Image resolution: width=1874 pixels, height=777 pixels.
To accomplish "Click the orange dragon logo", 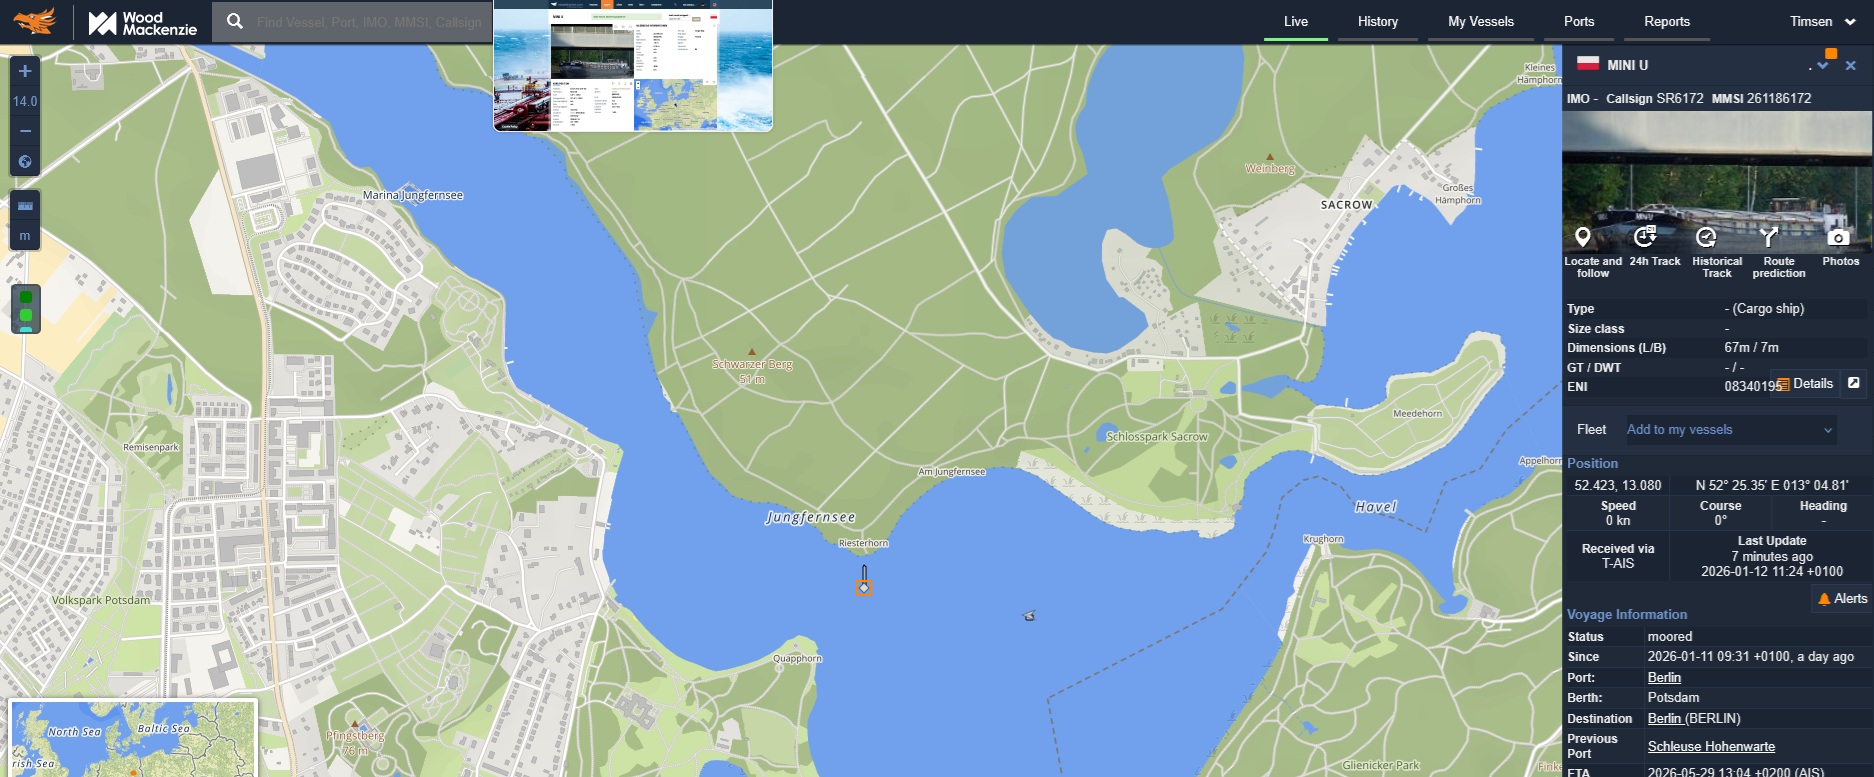I will pos(35,21).
